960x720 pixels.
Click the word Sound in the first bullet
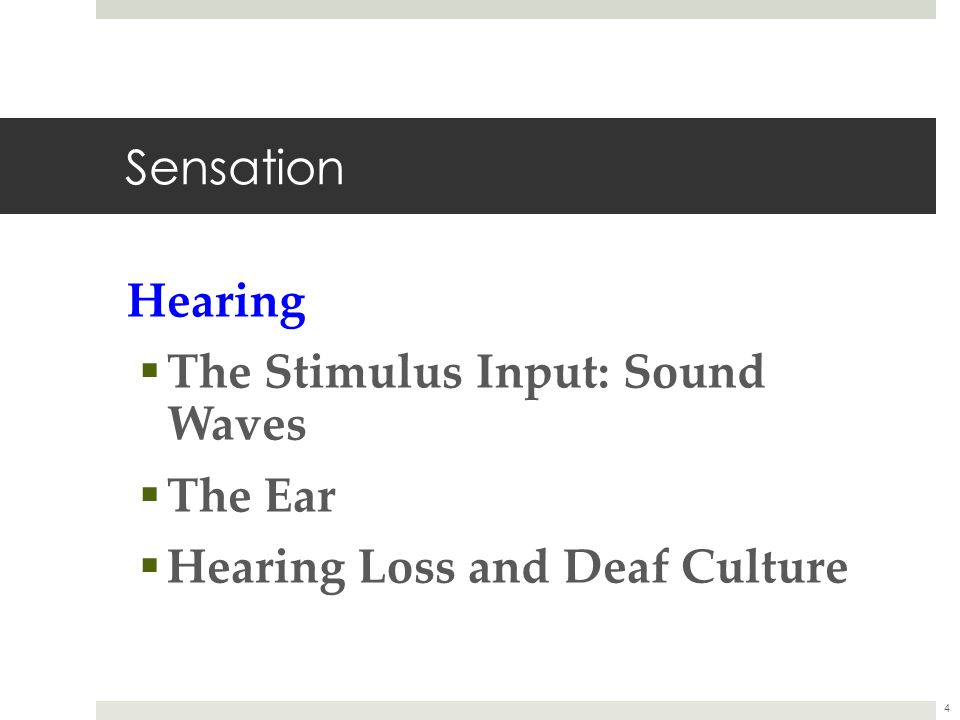coord(694,372)
